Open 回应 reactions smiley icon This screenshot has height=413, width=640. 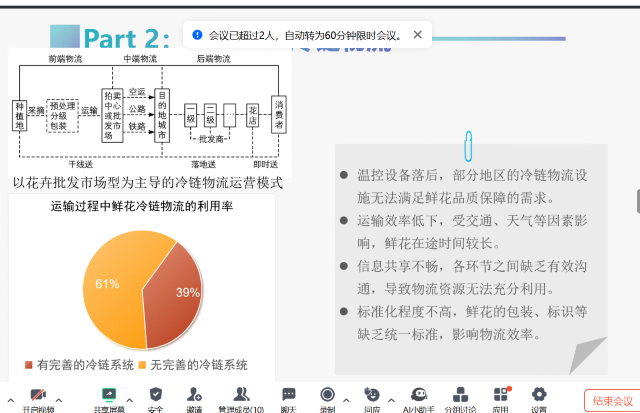point(371,396)
